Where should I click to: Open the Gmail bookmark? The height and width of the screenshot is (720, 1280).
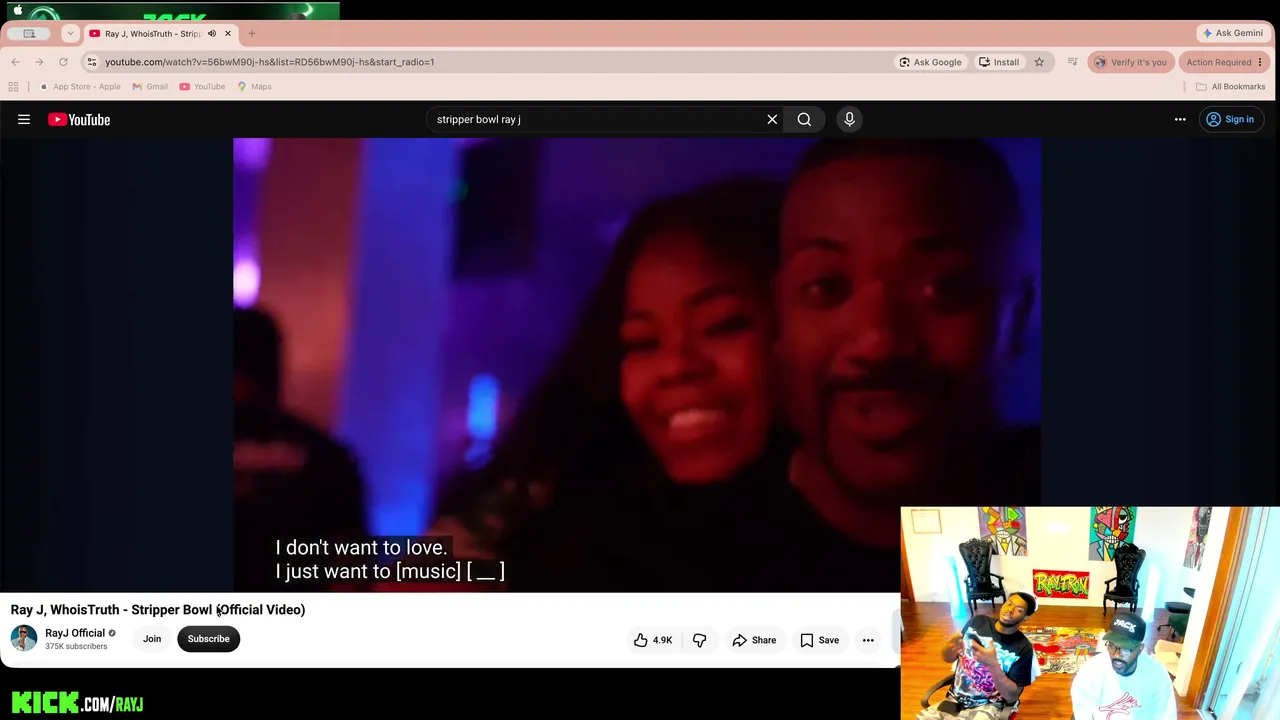coord(149,87)
